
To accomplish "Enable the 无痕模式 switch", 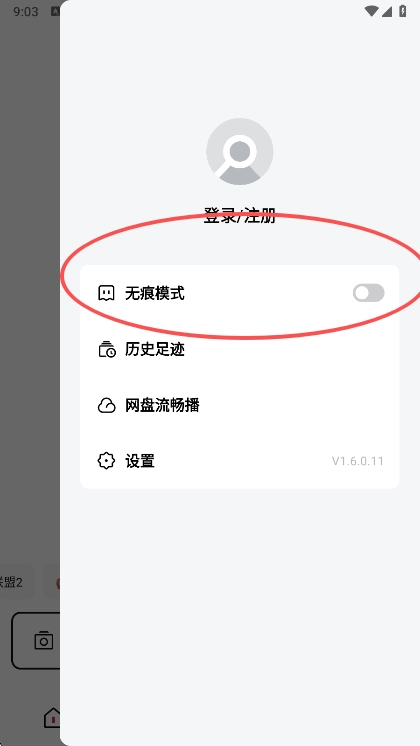I will (369, 293).
